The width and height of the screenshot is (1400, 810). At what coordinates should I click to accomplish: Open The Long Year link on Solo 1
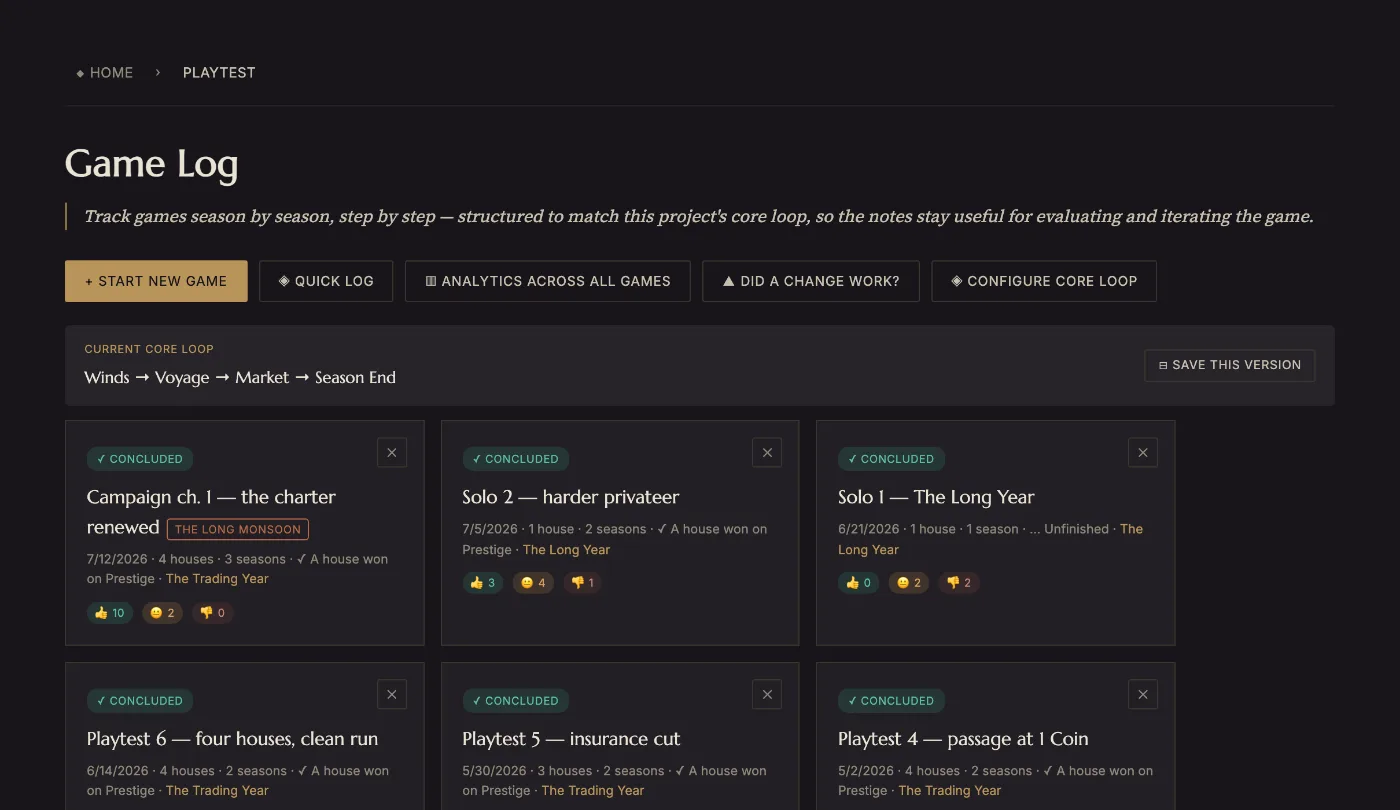(x=990, y=539)
